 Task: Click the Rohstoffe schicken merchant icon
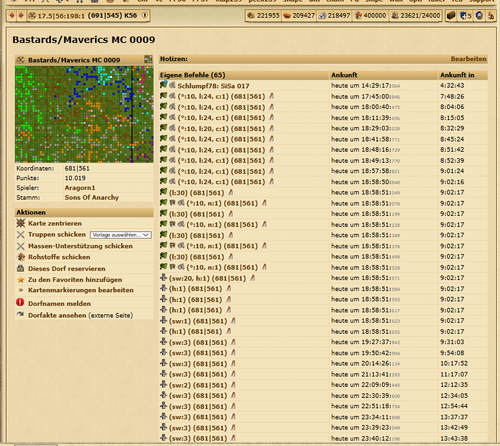pyautogui.click(x=21, y=257)
